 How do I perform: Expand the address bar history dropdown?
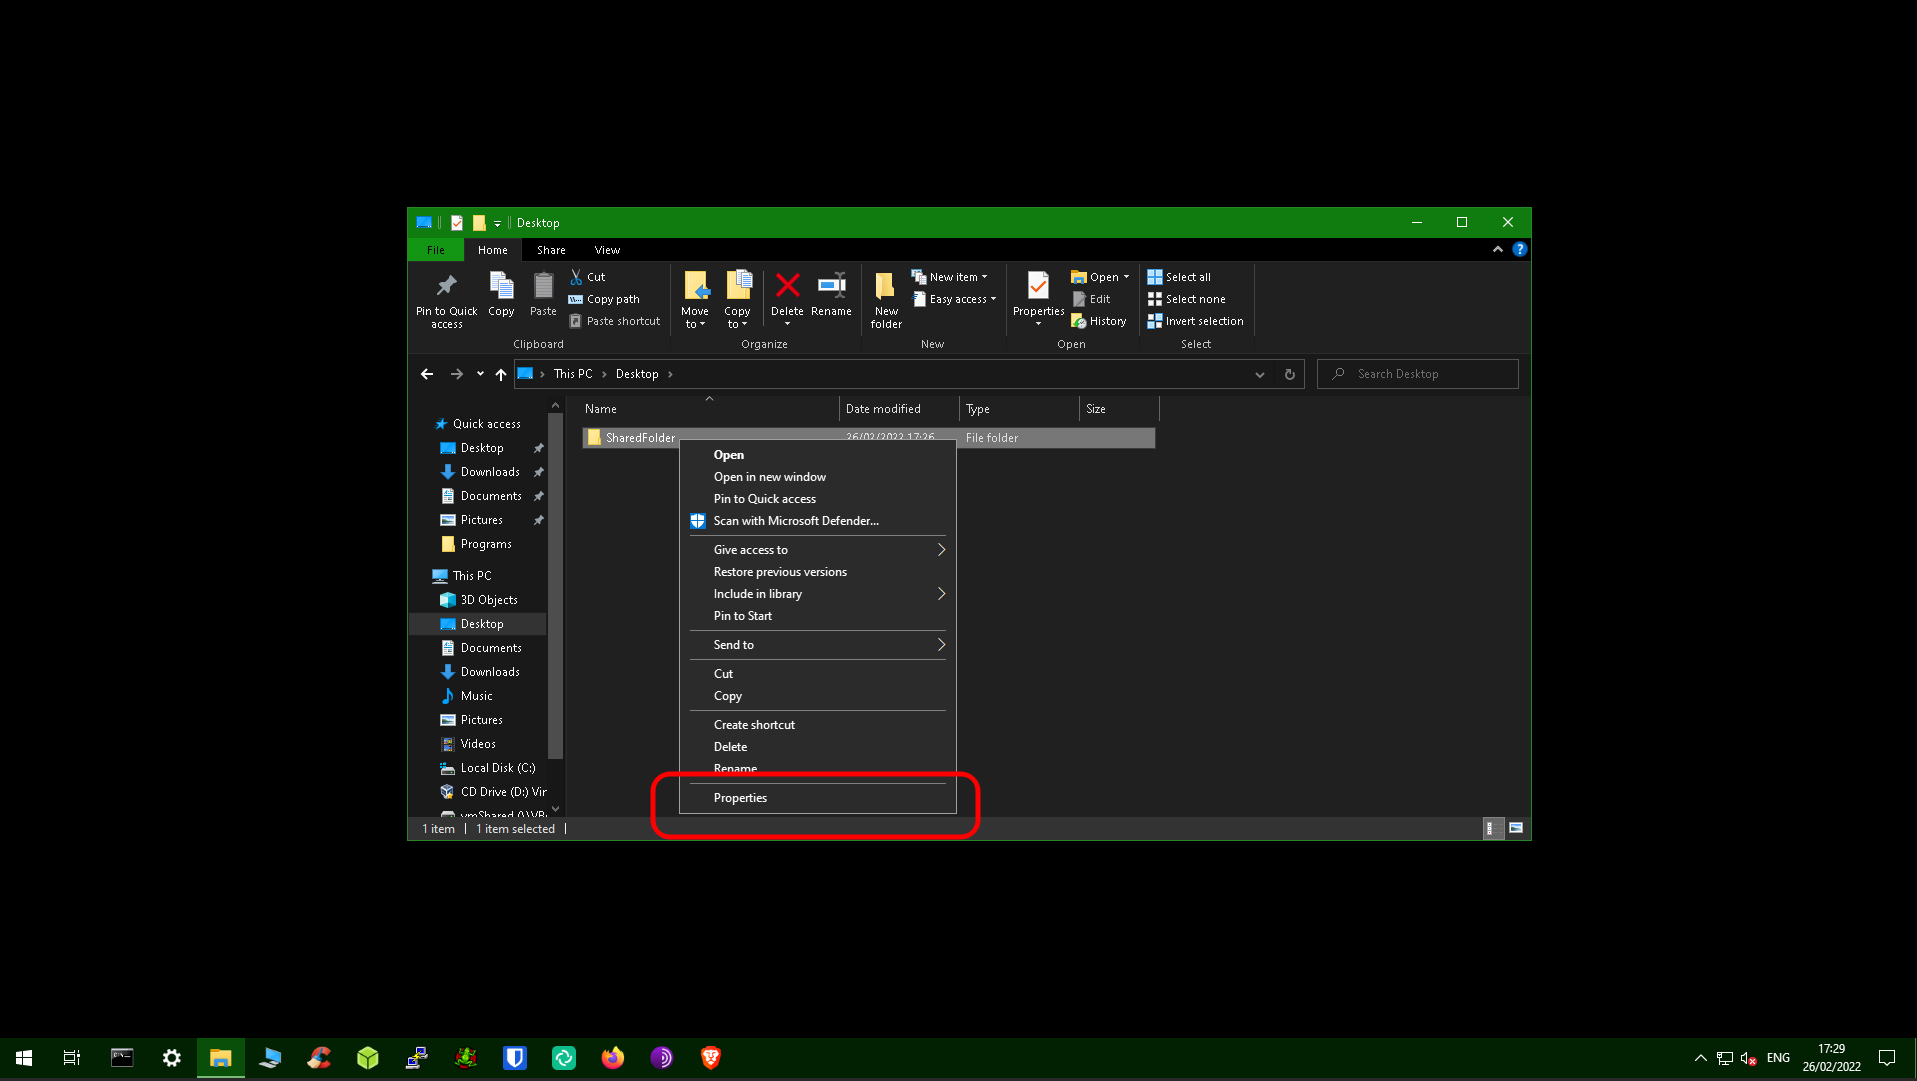[1260, 374]
